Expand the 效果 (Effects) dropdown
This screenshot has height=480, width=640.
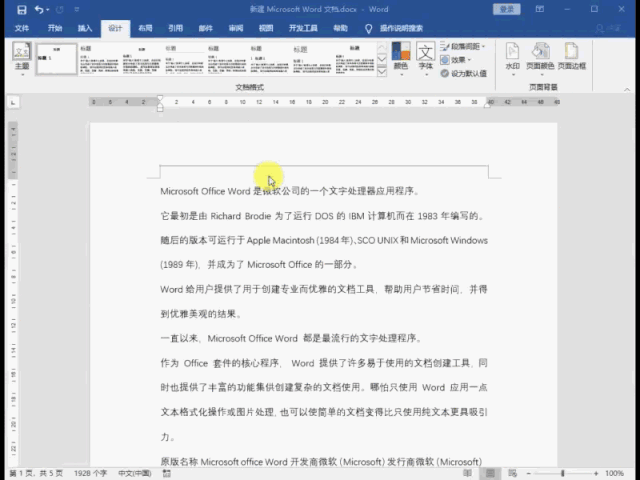click(464, 60)
